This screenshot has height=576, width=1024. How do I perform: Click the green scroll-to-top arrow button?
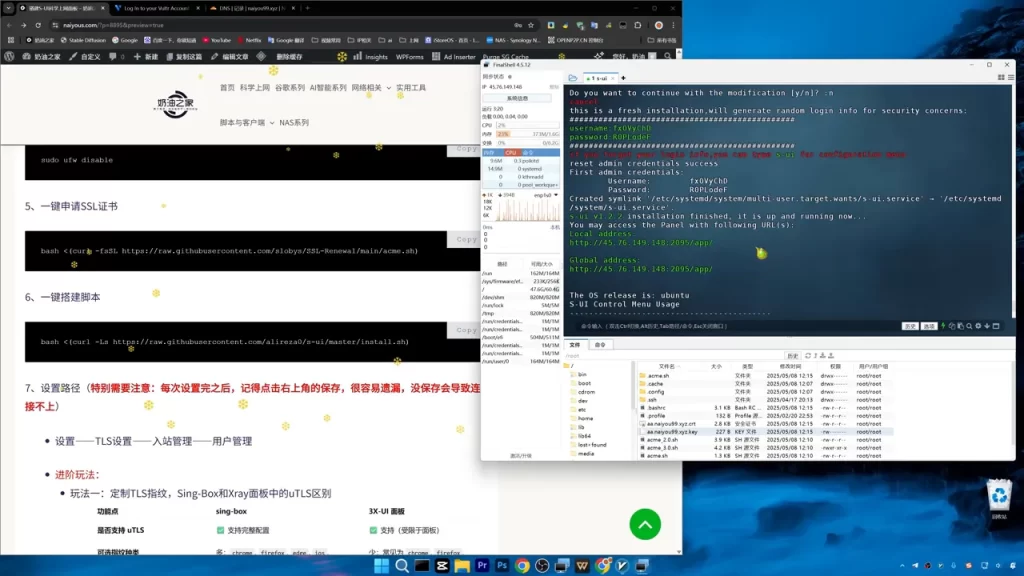point(645,524)
